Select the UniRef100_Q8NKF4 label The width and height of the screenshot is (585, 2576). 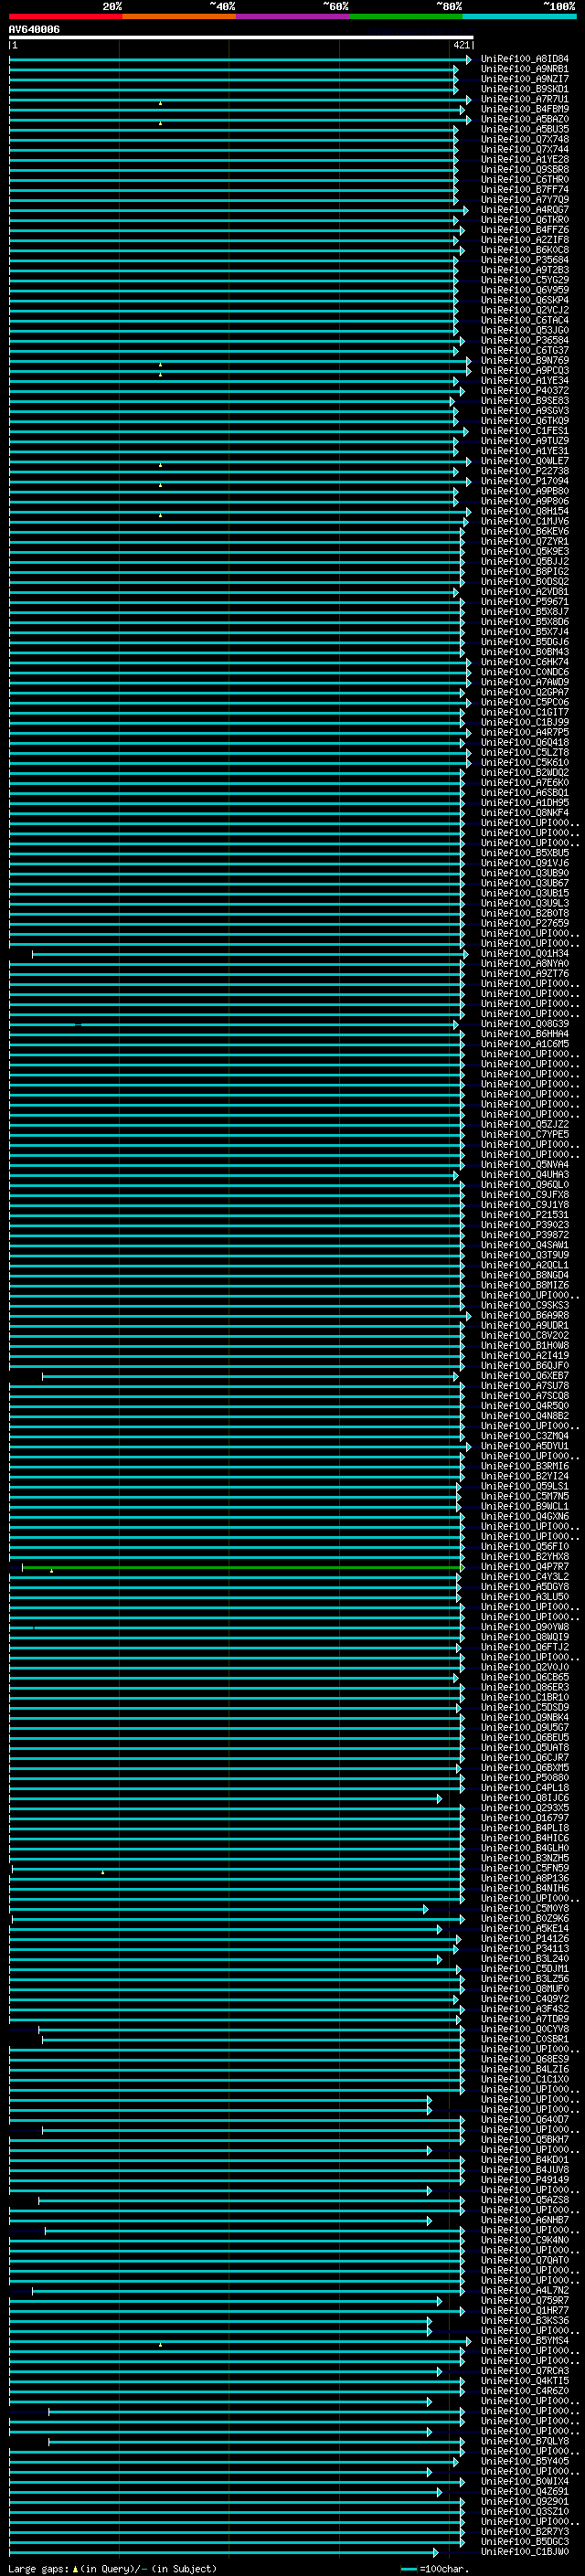524,812
